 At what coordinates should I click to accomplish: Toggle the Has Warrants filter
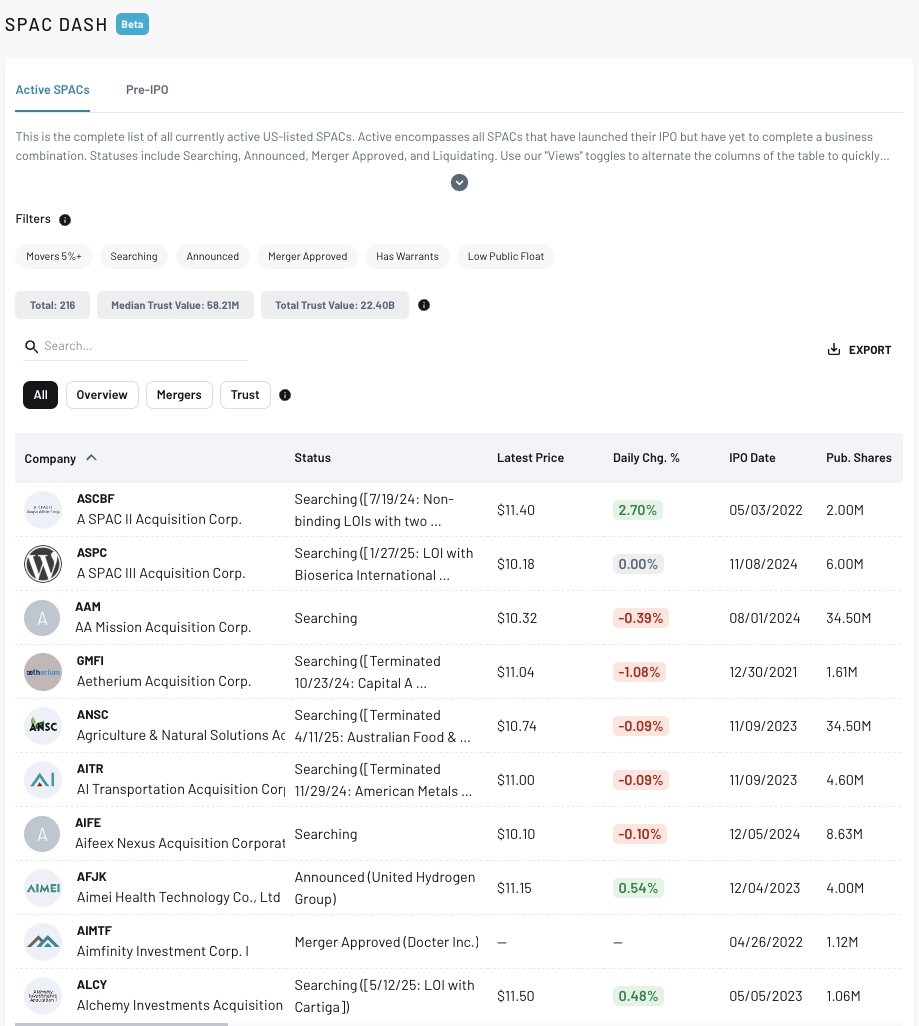click(x=407, y=256)
